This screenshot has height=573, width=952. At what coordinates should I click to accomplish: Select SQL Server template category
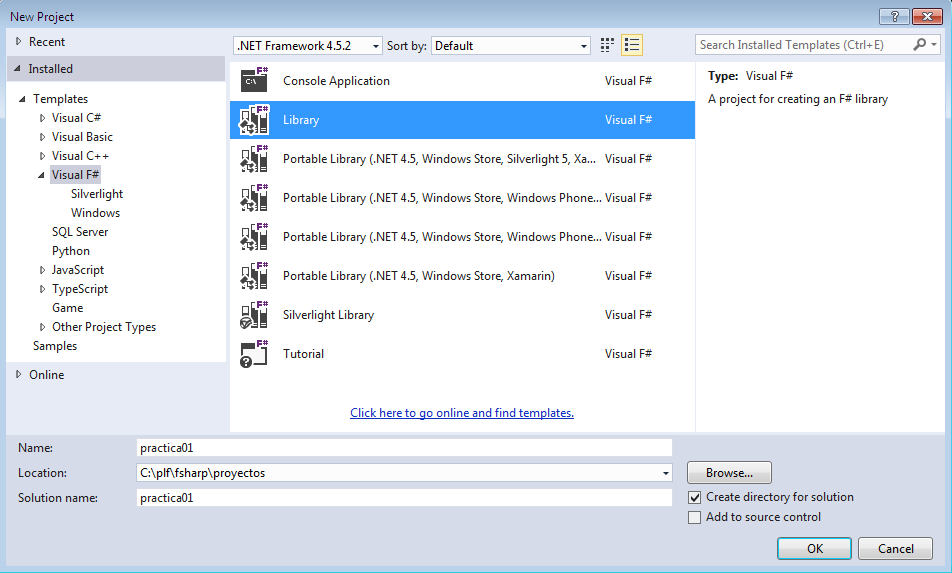[x=80, y=232]
